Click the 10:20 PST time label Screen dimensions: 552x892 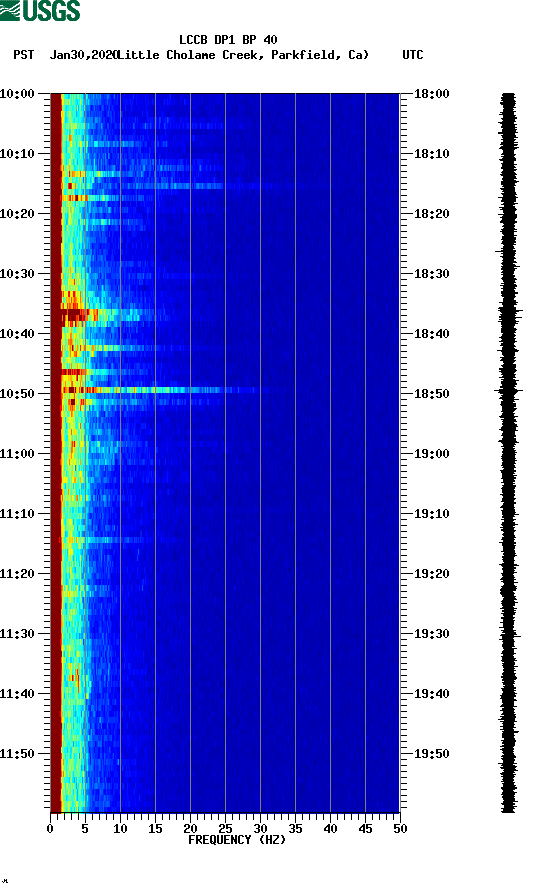click(17, 214)
